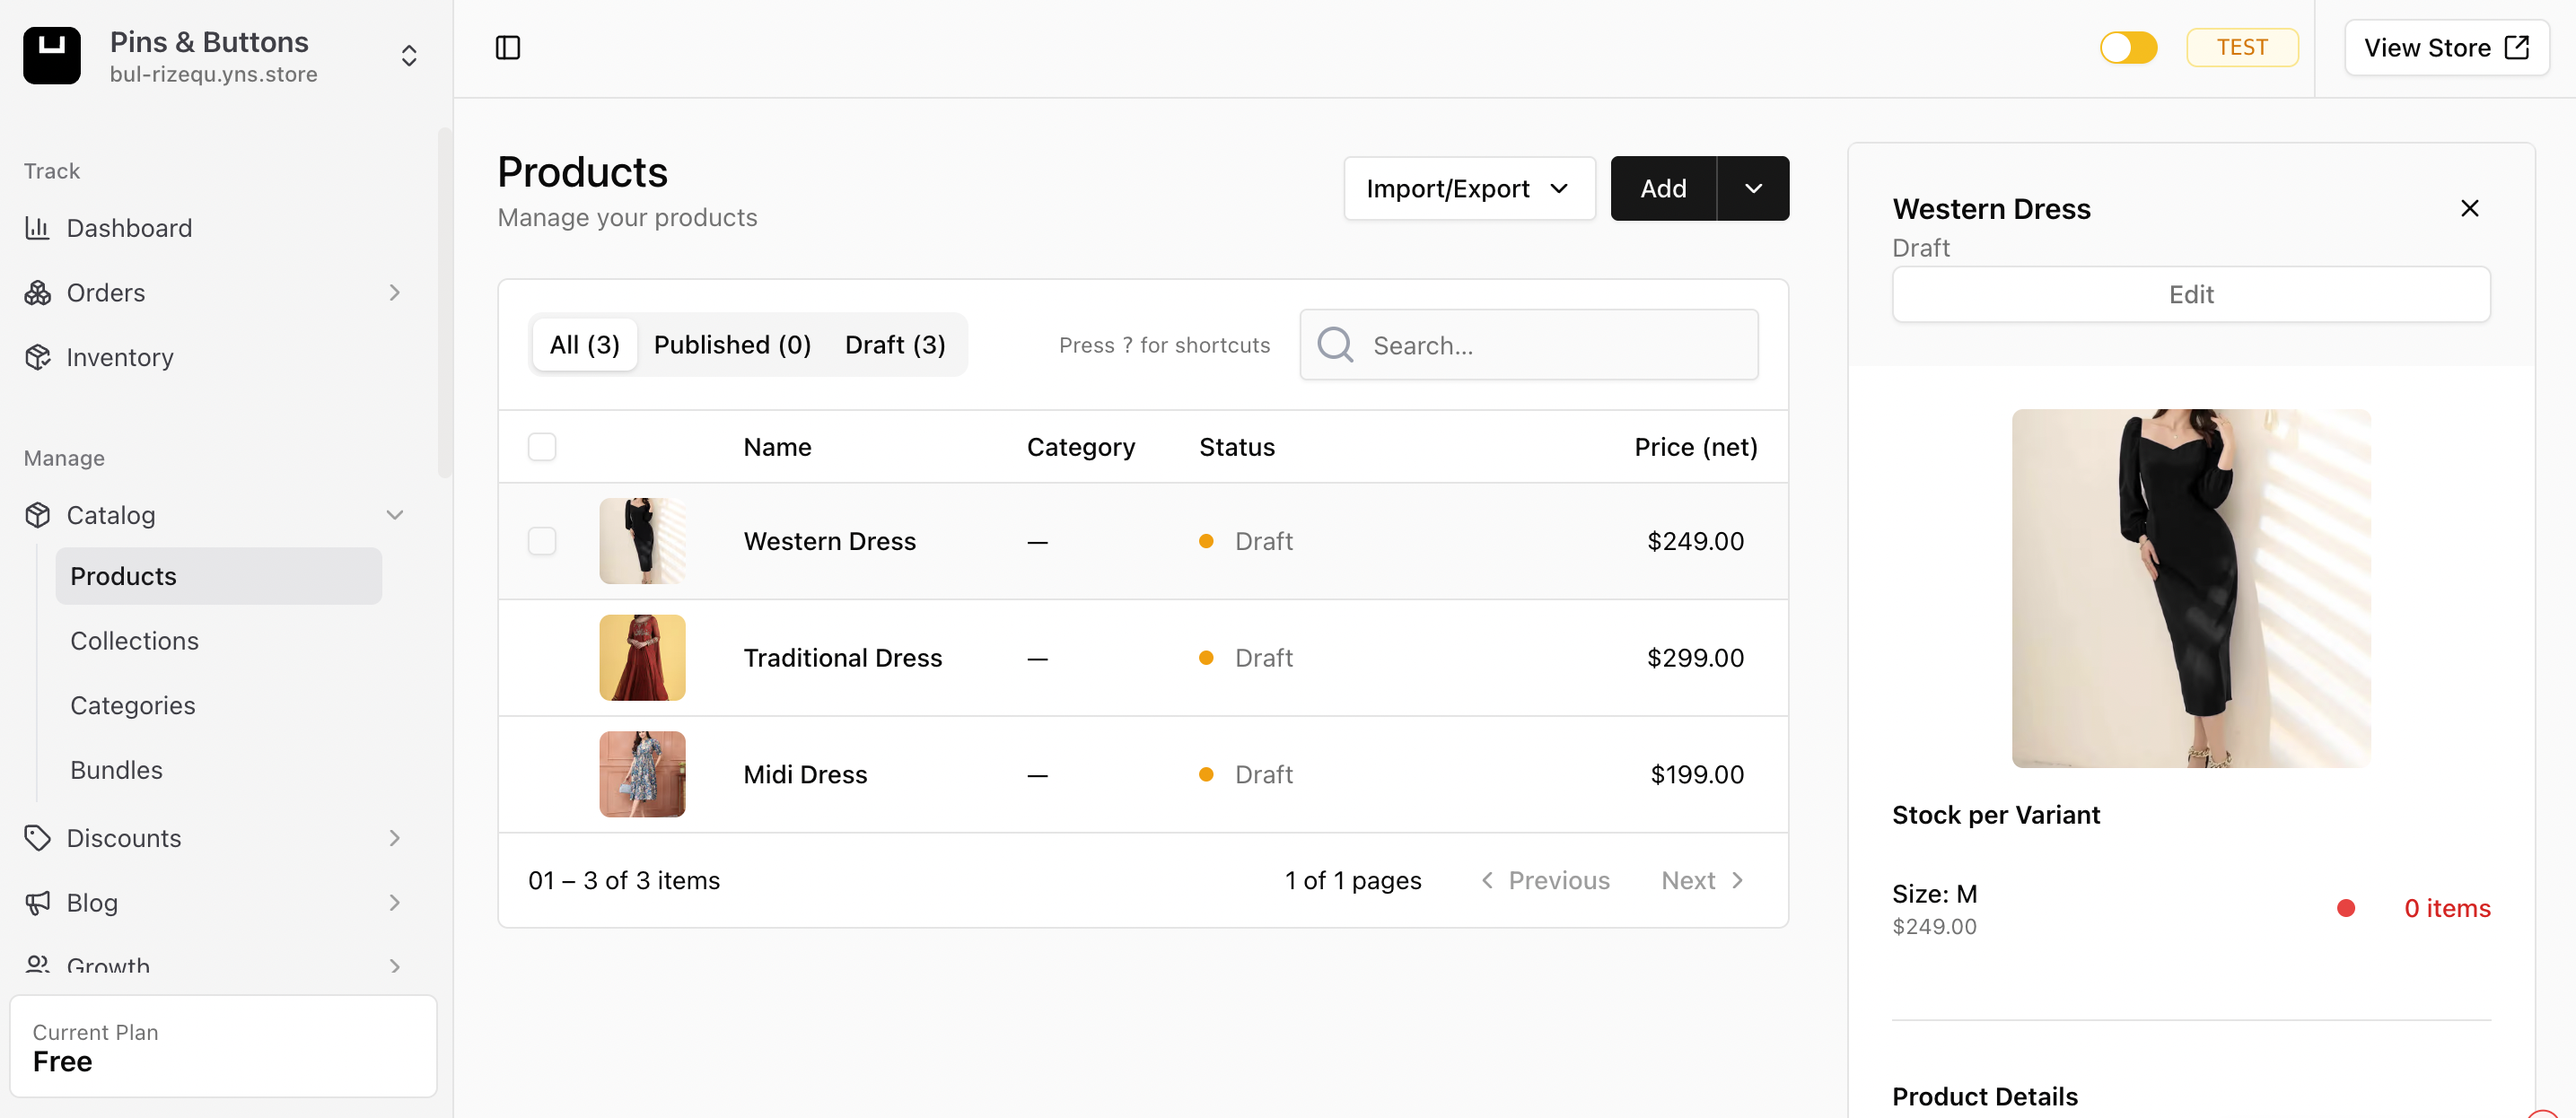Click the Orders boxes icon
Screen dimensions: 2576x1118
click(x=37, y=293)
